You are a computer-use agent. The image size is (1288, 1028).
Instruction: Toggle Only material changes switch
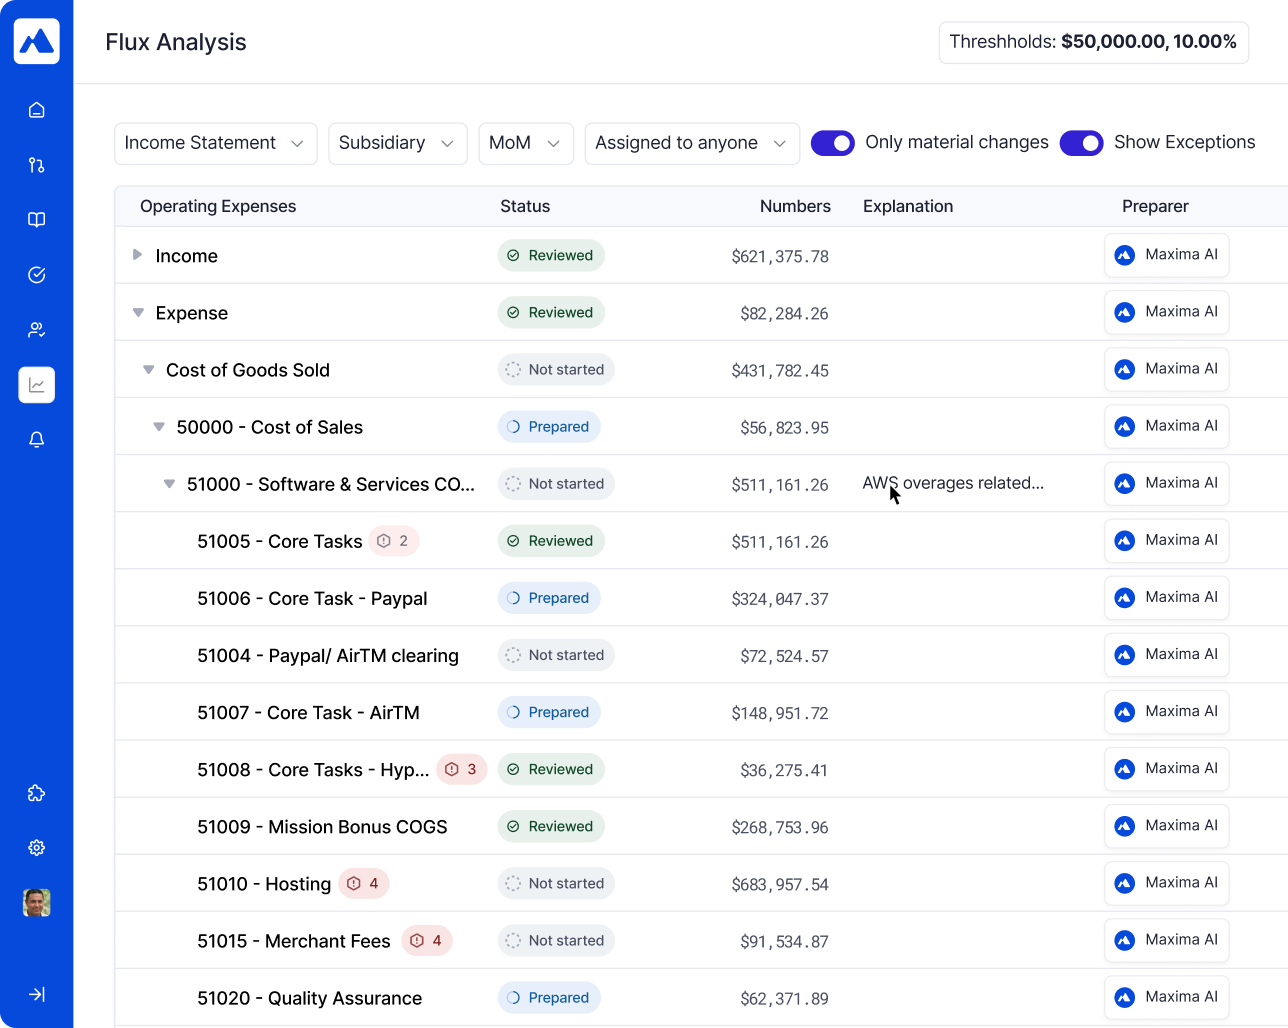pyautogui.click(x=833, y=143)
